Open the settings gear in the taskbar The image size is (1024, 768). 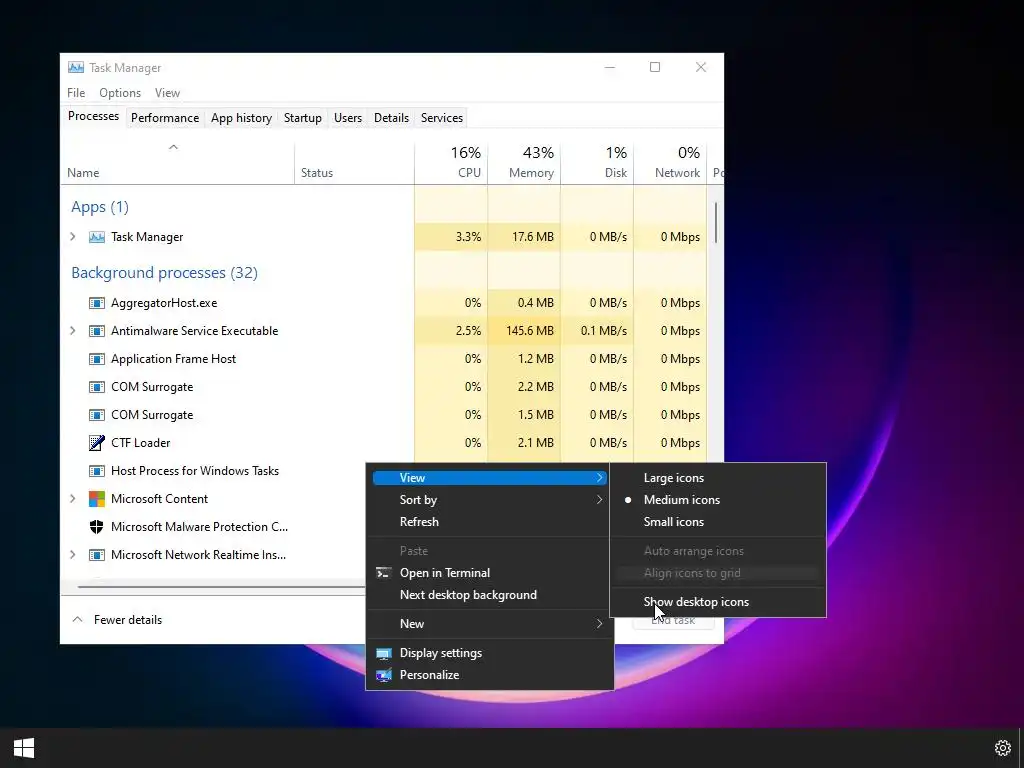[1002, 748]
